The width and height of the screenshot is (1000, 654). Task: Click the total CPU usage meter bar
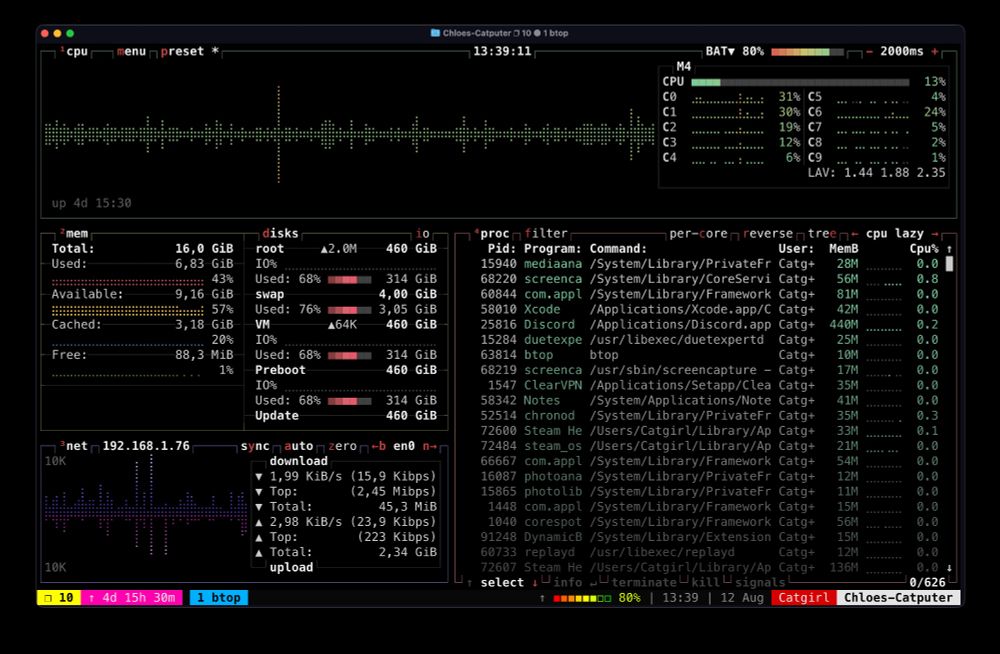pos(800,82)
